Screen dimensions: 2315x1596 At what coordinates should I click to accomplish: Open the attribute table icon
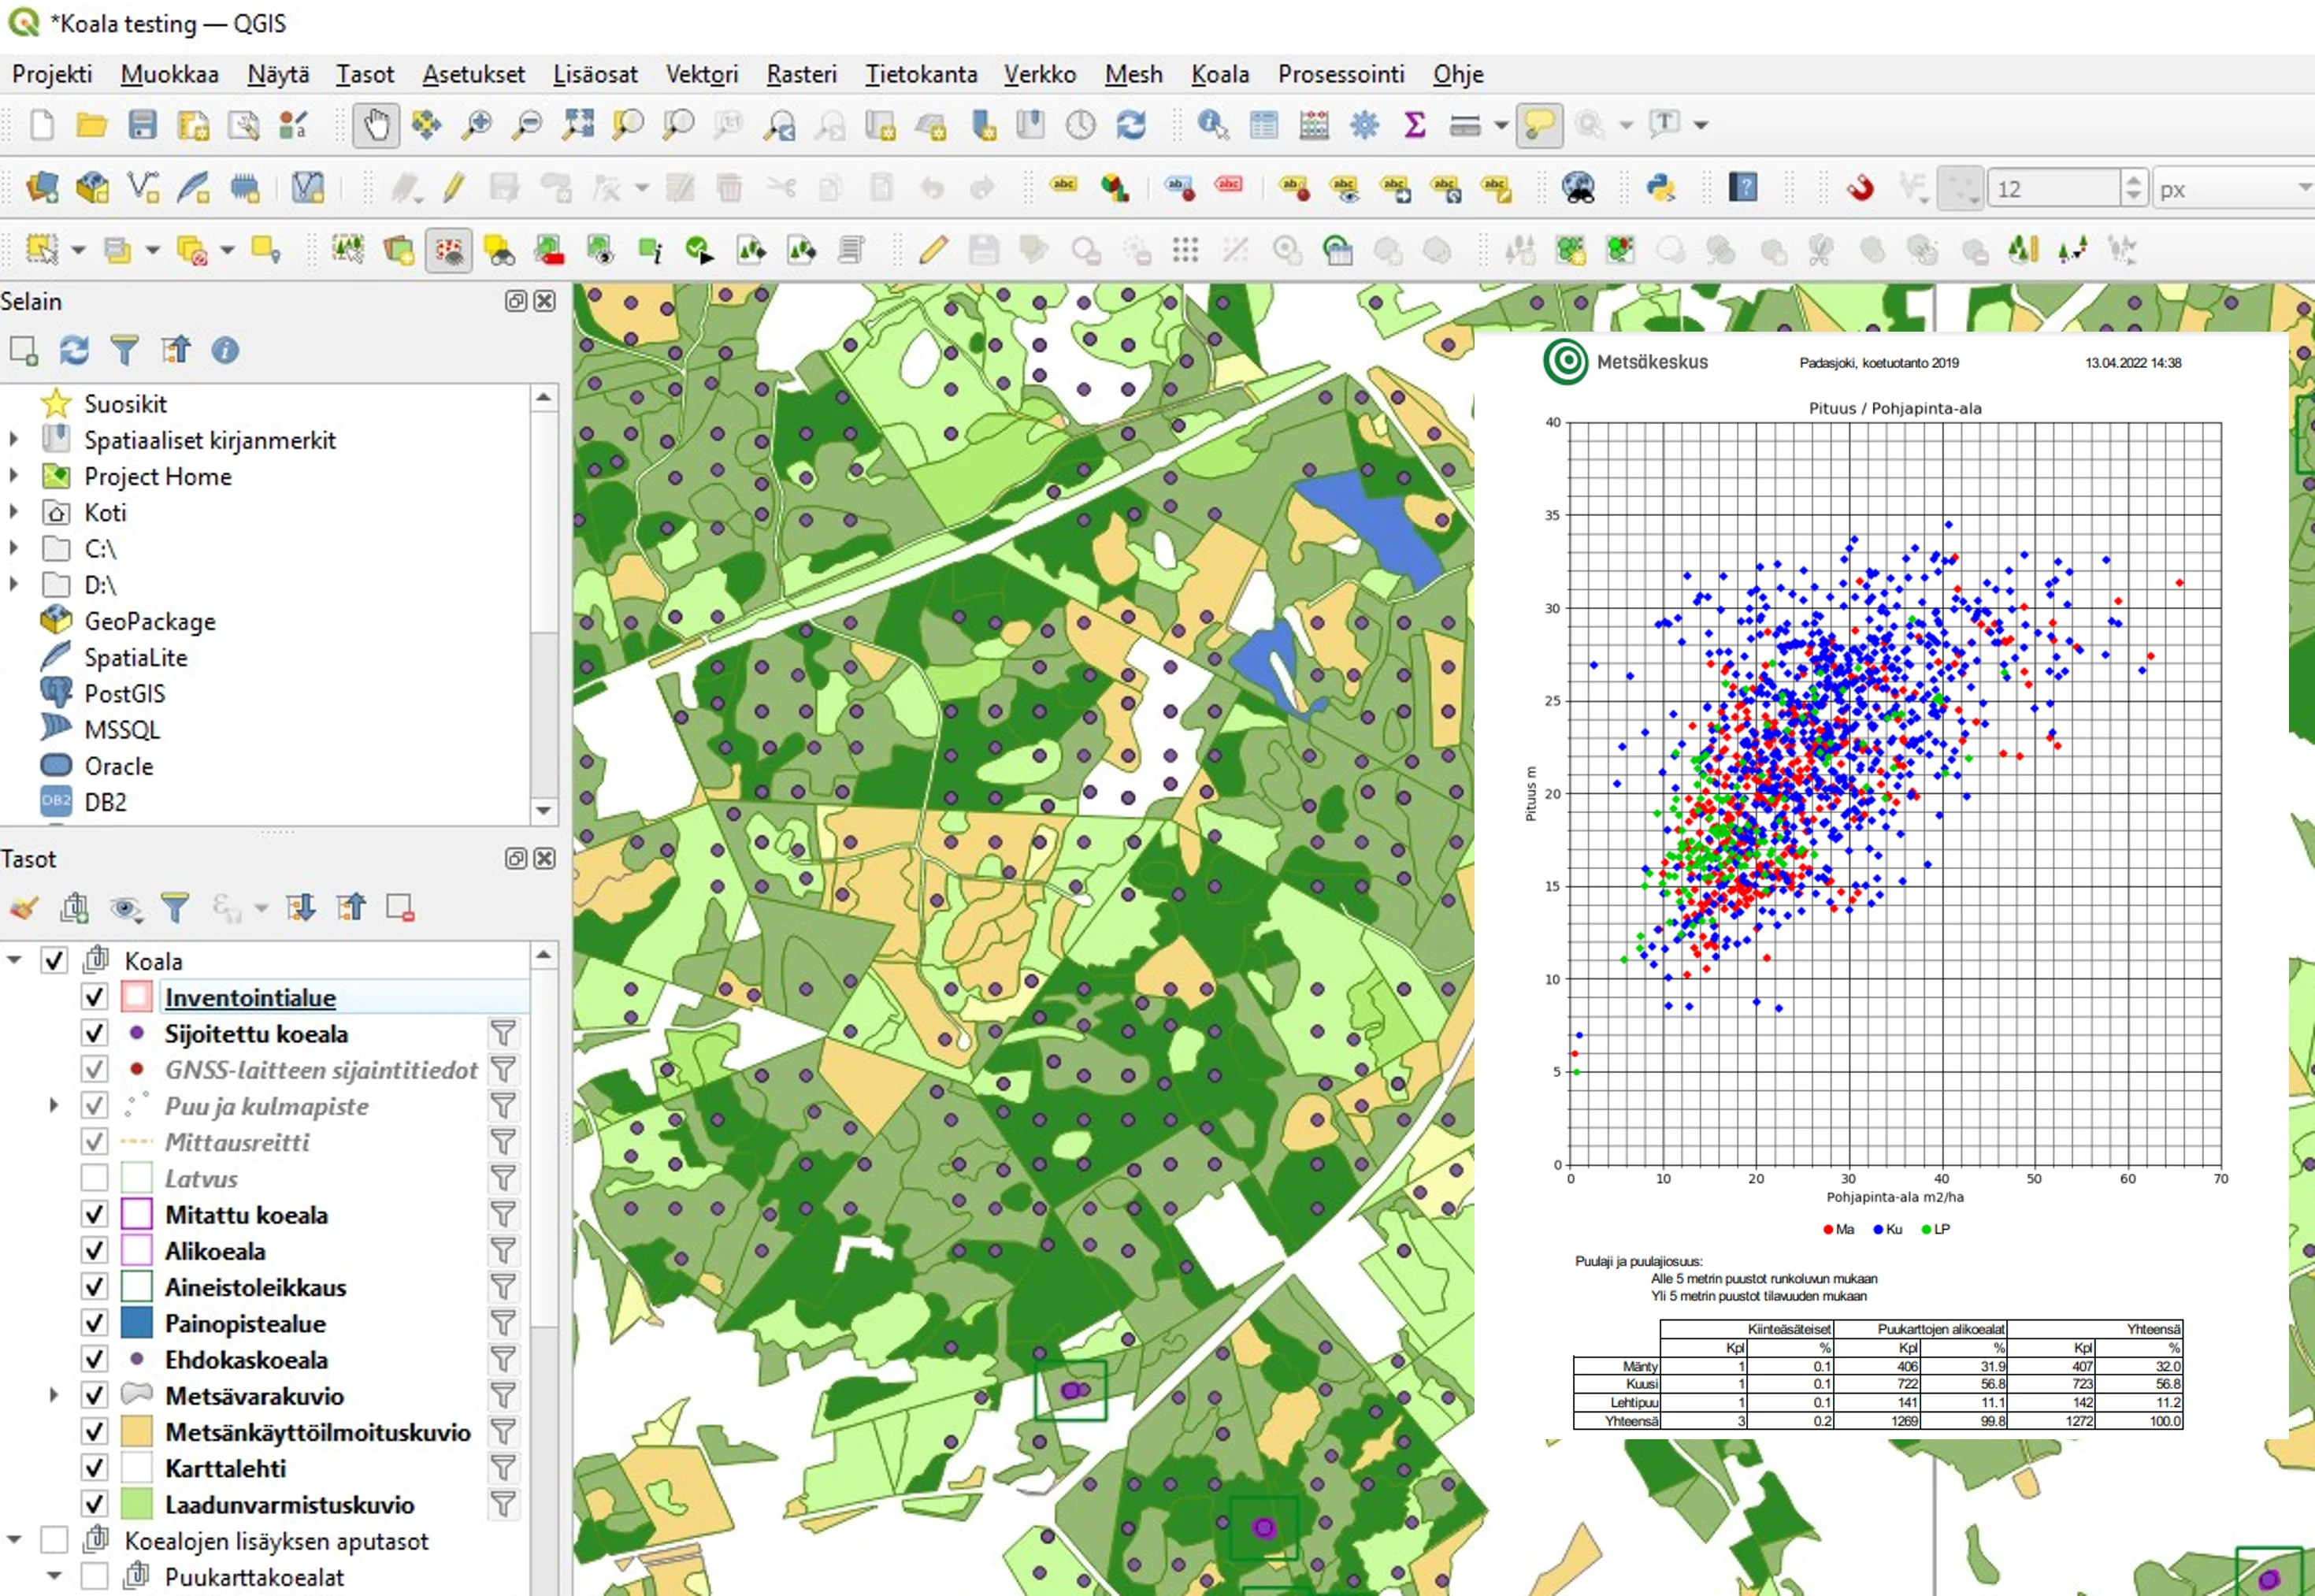[1264, 125]
